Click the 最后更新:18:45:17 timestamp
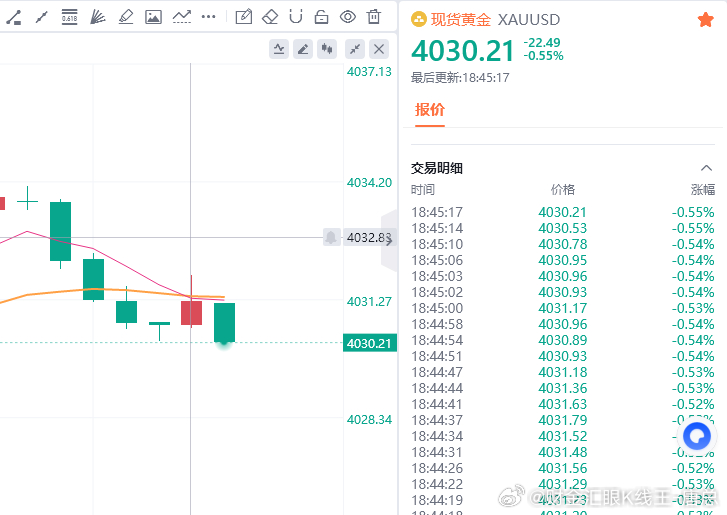Screen dimensions: 727x515 [x=460, y=77]
